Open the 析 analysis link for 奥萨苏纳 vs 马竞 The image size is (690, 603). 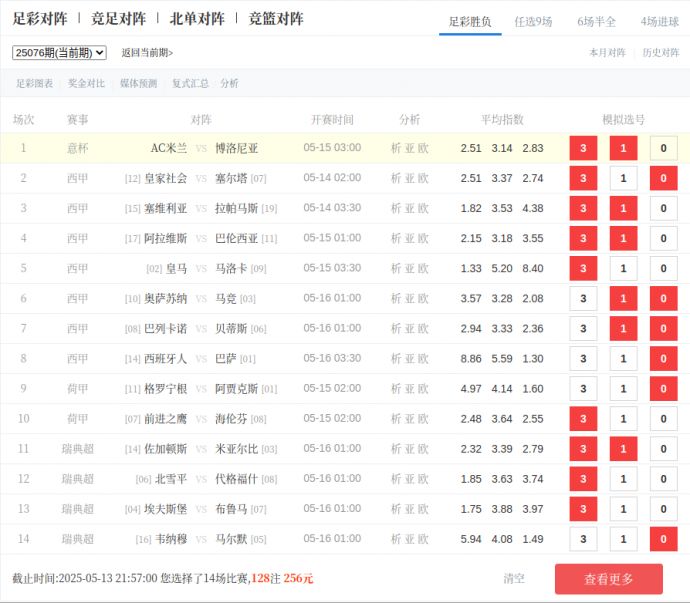(396, 299)
